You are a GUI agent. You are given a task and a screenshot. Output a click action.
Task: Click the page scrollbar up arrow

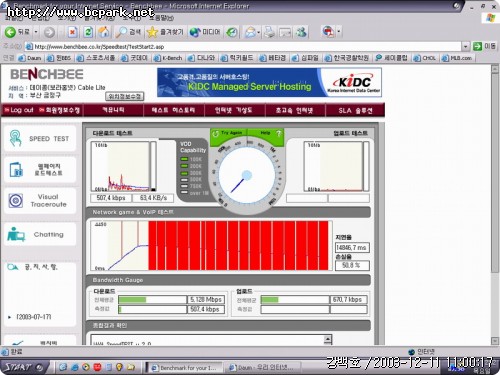[x=495, y=69]
